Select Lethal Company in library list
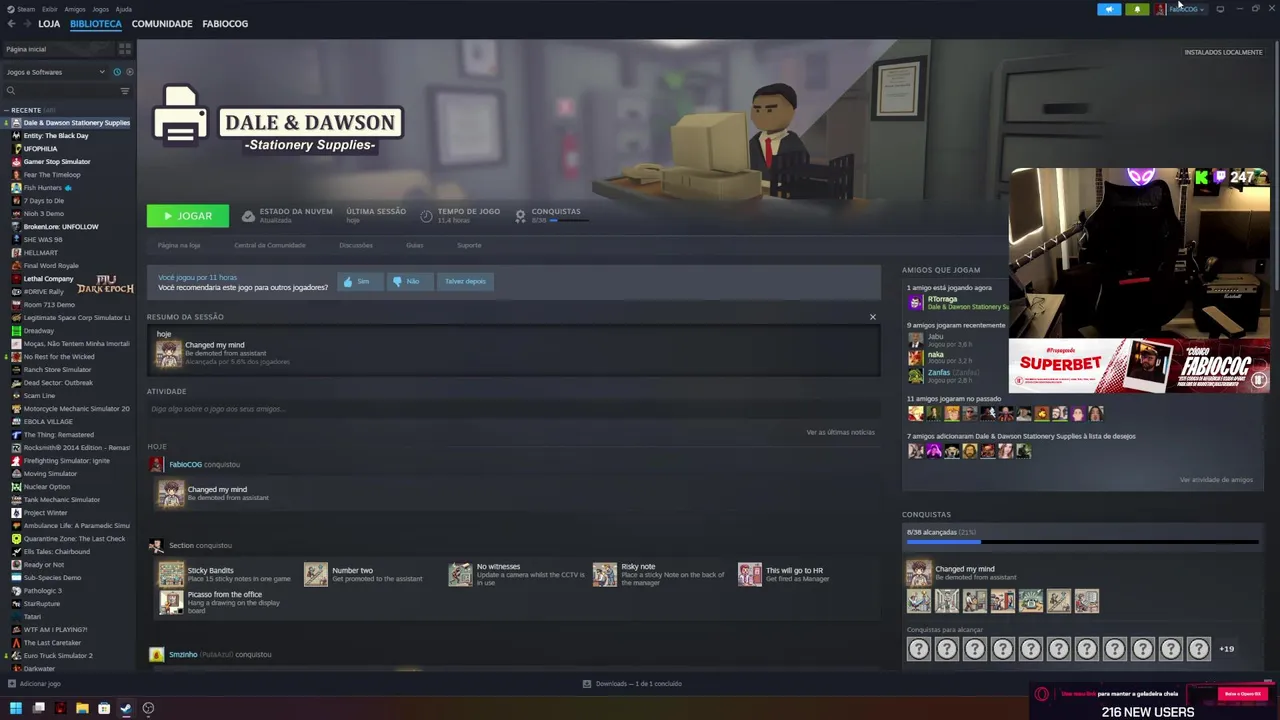This screenshot has width=1280, height=720. point(48,279)
